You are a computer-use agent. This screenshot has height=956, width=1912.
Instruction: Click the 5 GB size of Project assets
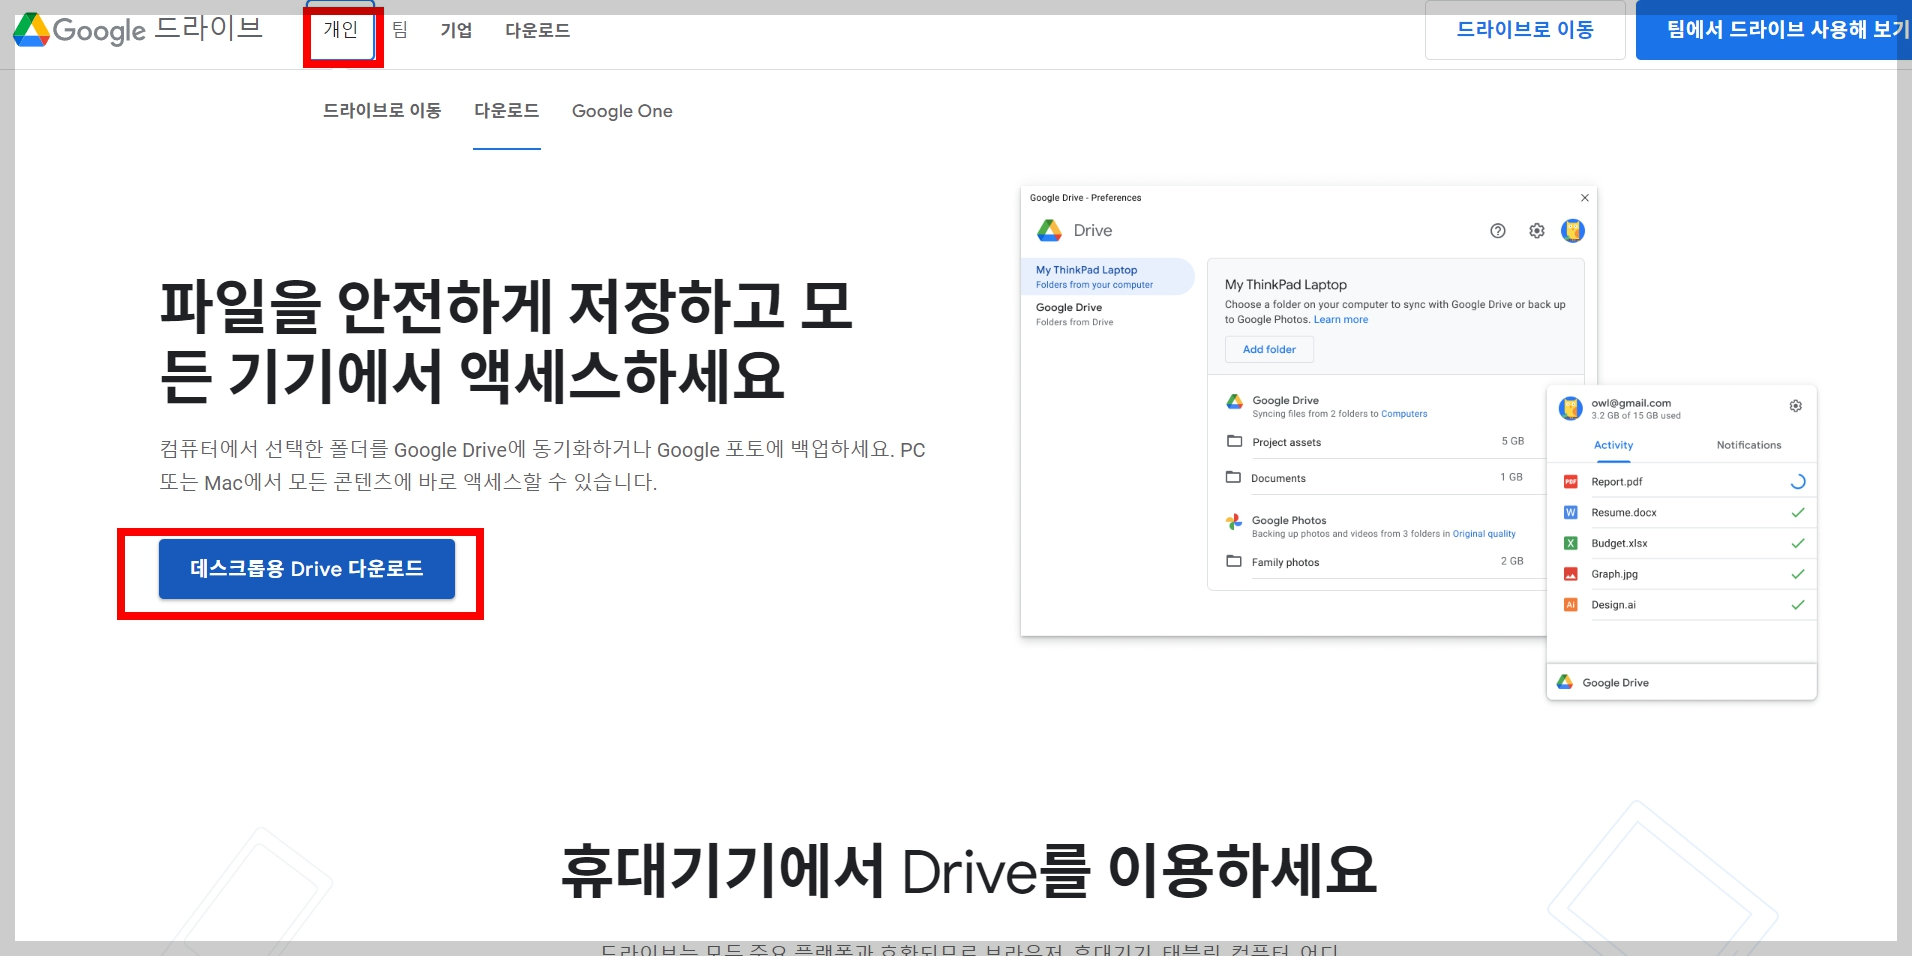[1512, 441]
